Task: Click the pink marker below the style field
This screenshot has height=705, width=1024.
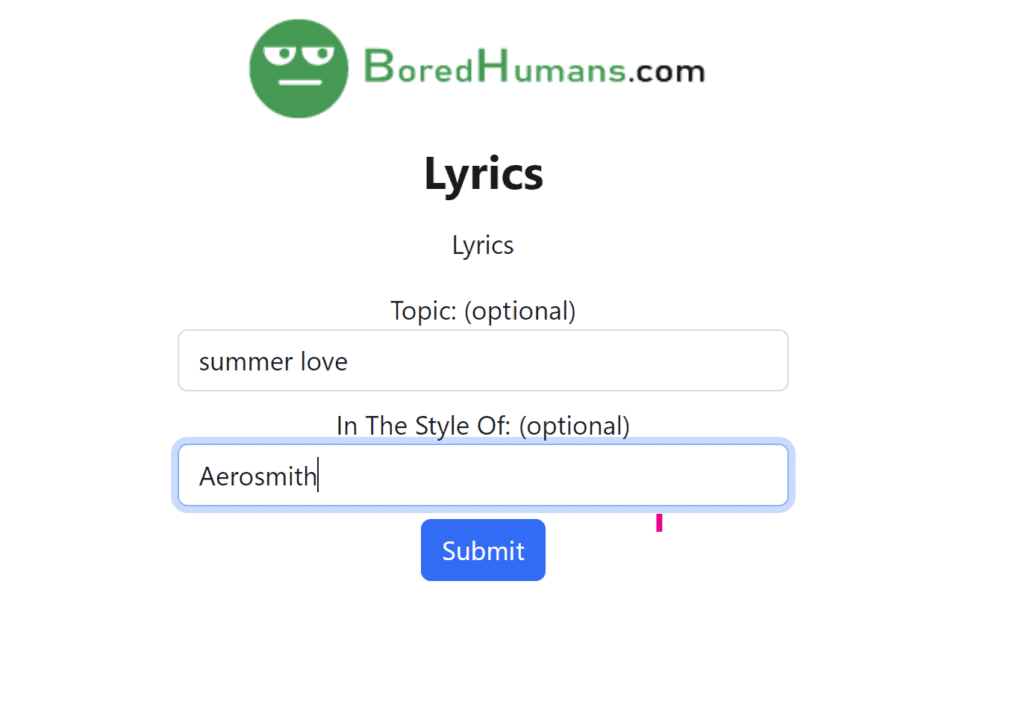Action: click(x=659, y=522)
